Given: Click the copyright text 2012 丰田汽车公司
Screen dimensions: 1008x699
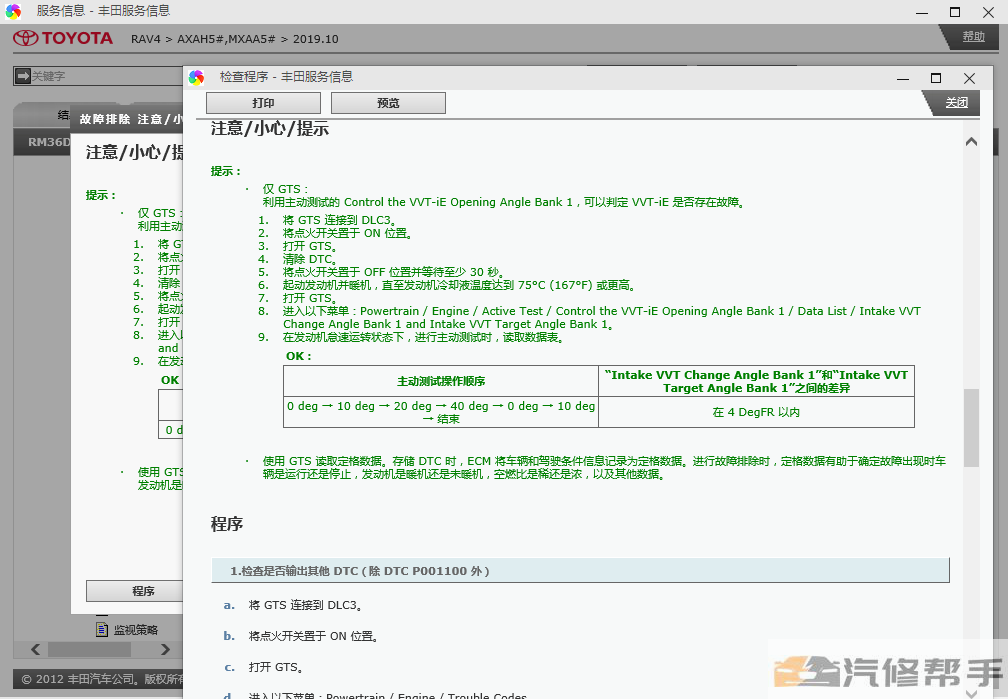Looking at the screenshot, I should [102, 678].
